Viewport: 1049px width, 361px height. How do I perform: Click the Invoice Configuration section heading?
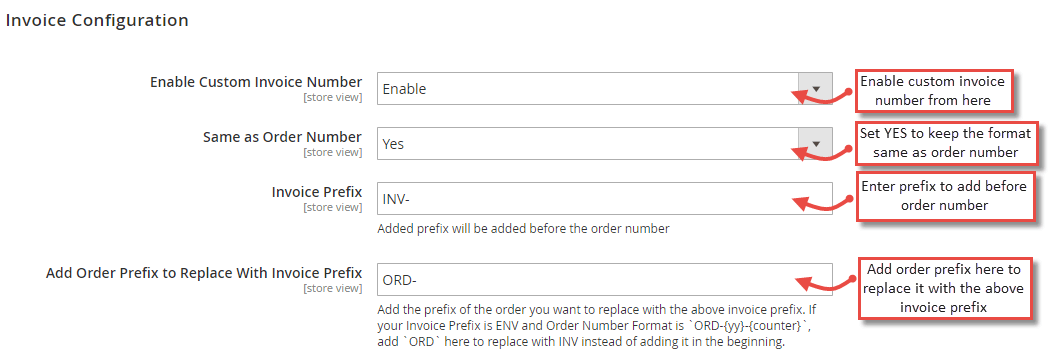click(97, 21)
